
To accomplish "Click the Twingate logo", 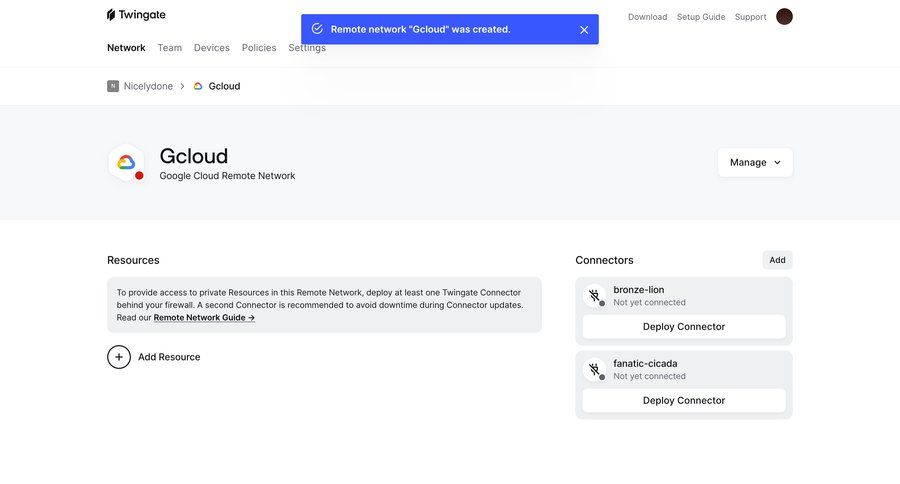I will (x=136, y=15).
